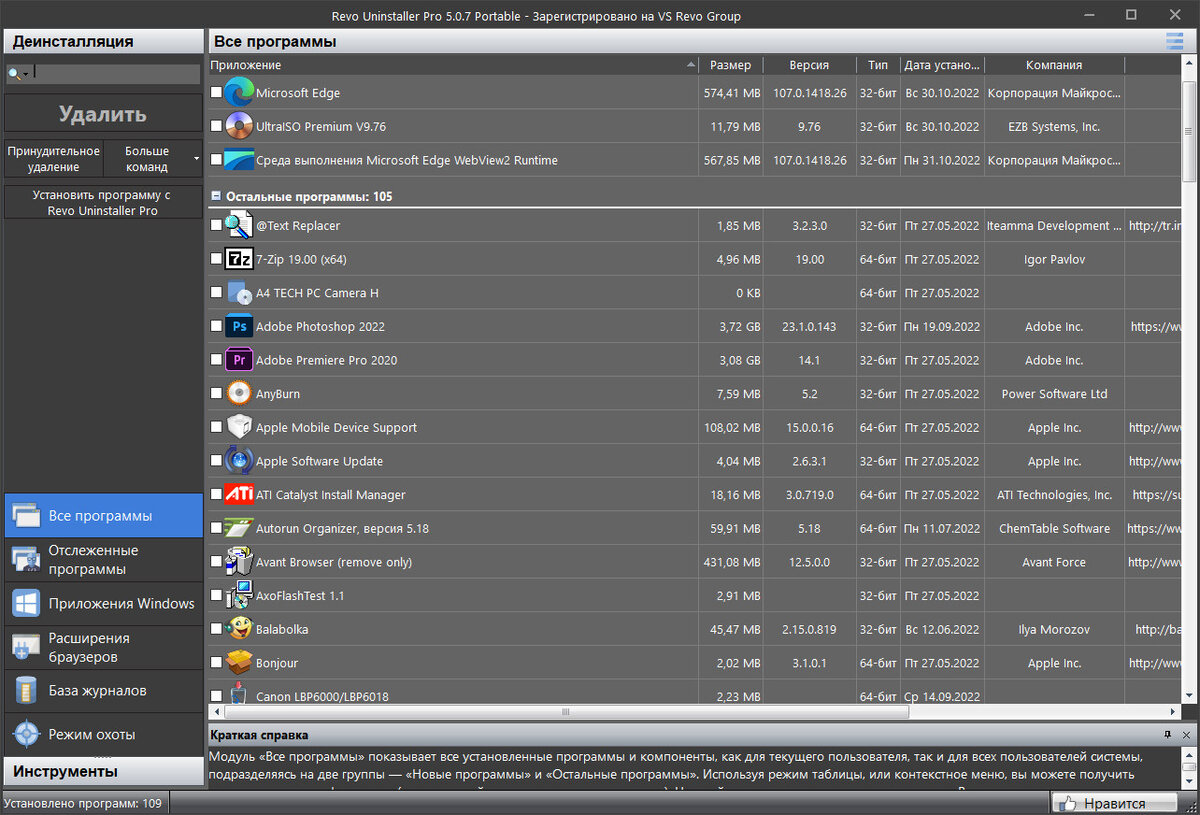Viewport: 1200px width, 815px height.
Task: Tick the Microsoft Edge checkbox
Action: (x=216, y=93)
